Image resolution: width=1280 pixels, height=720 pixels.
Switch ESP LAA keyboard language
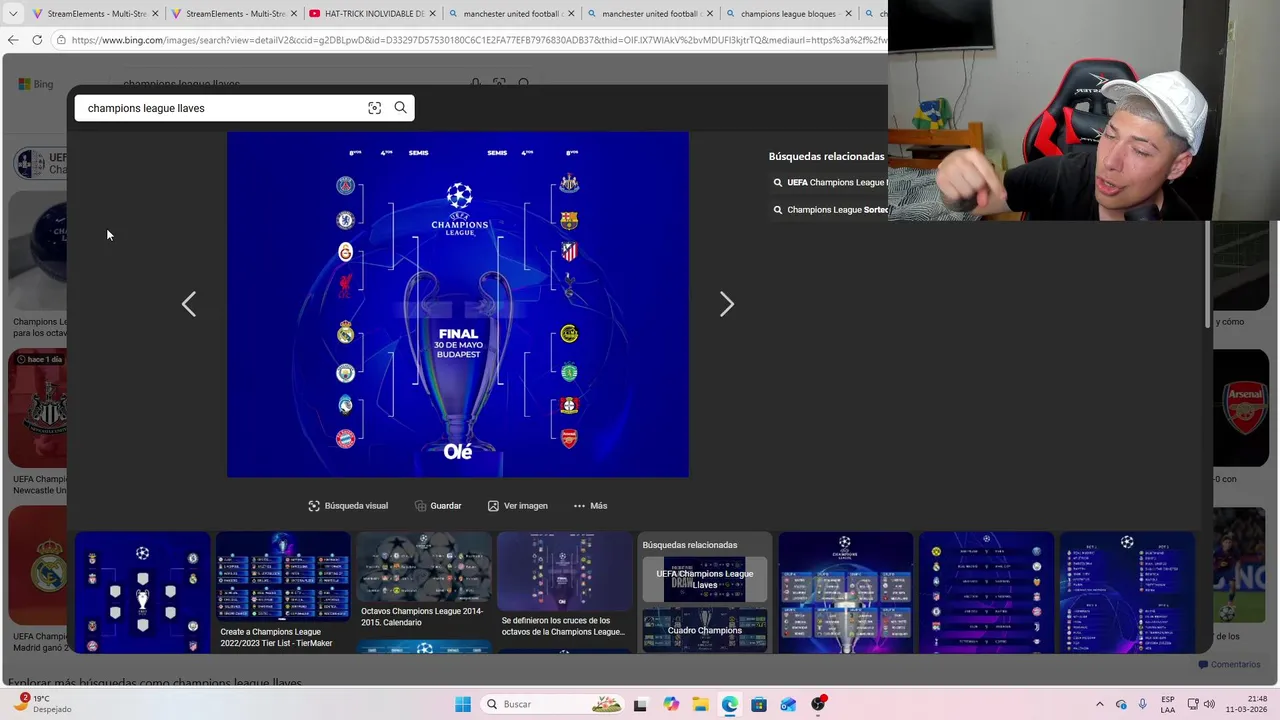(x=1168, y=704)
